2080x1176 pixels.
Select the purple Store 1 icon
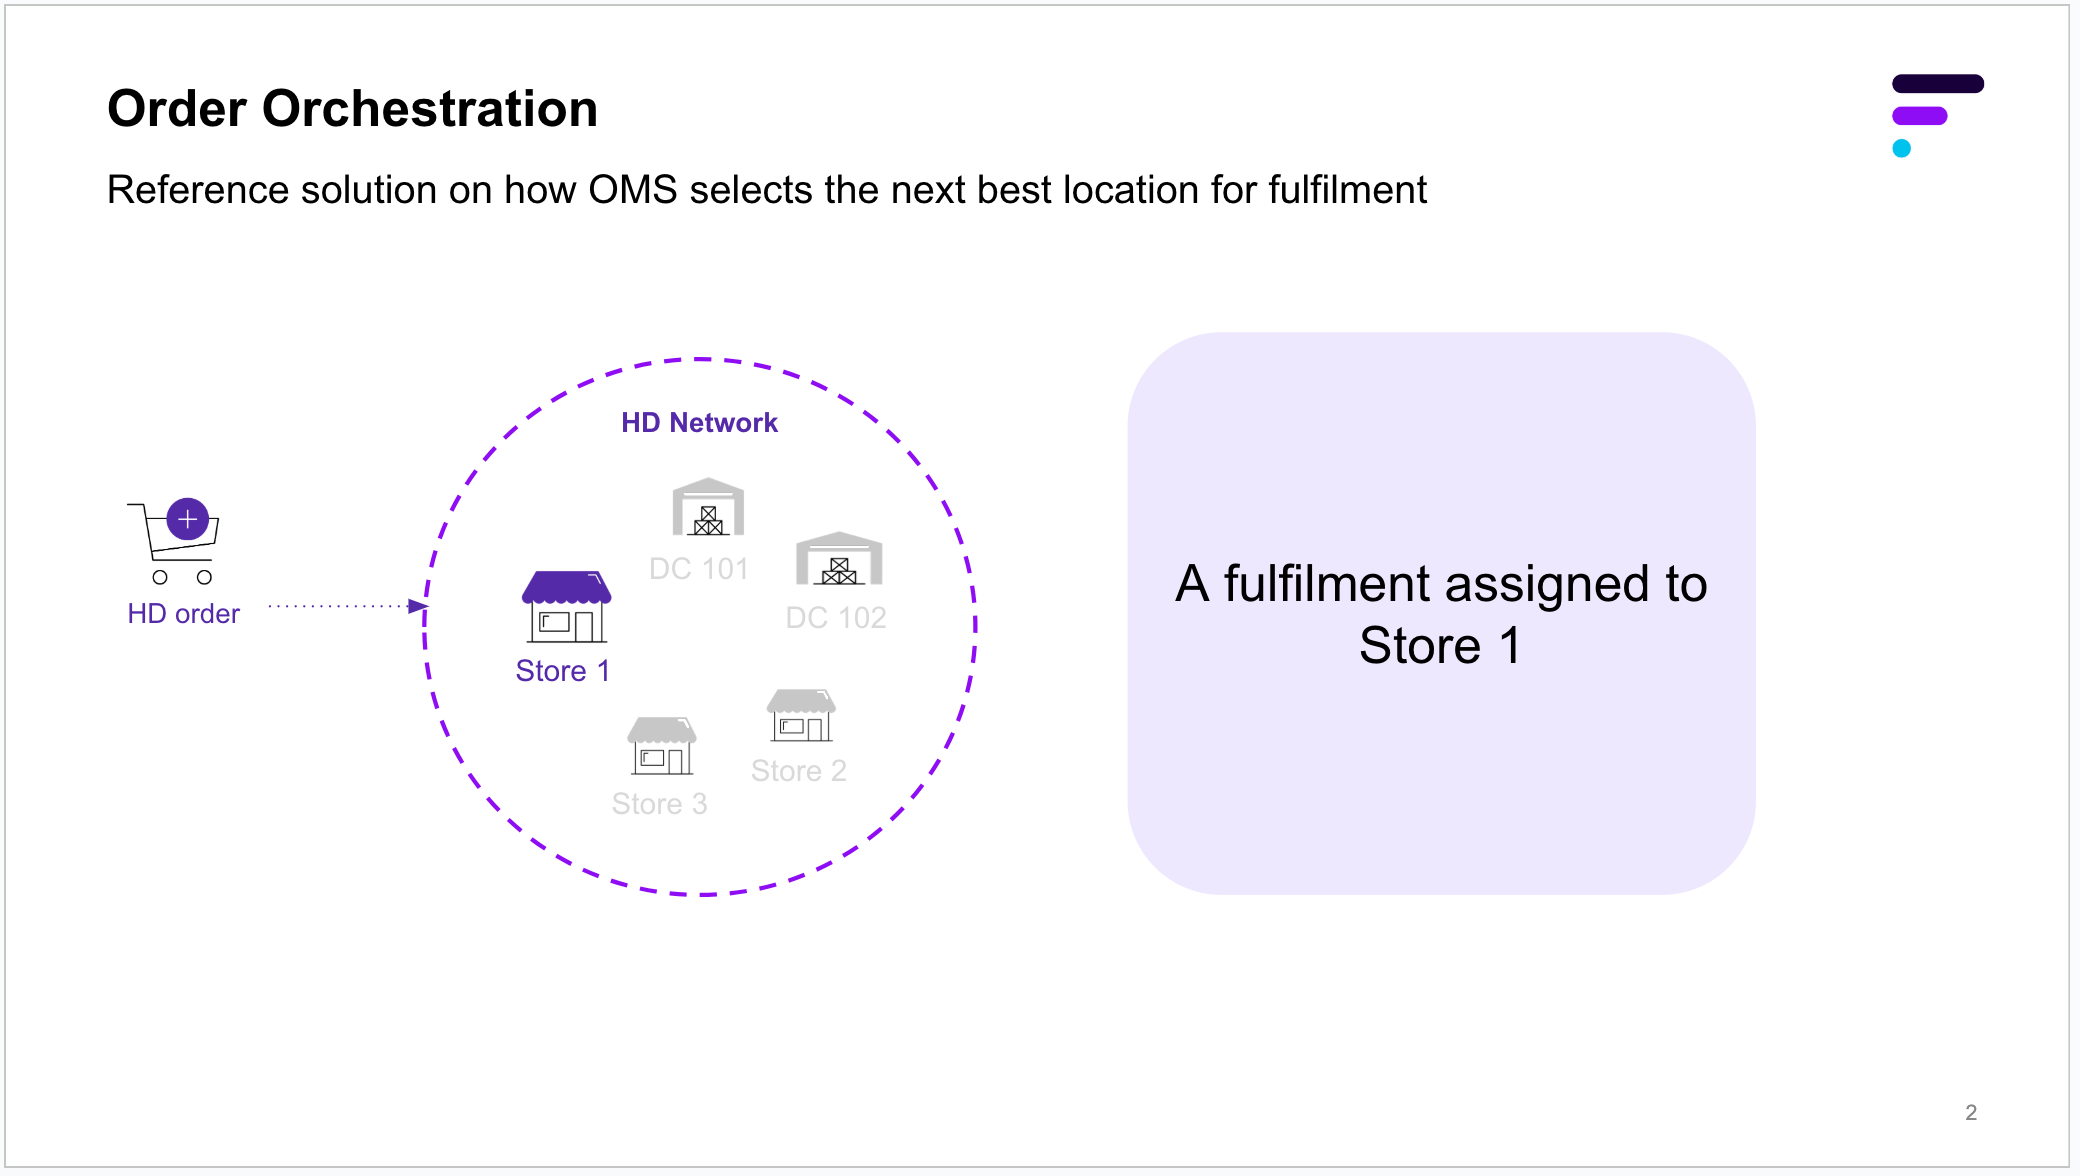(566, 607)
